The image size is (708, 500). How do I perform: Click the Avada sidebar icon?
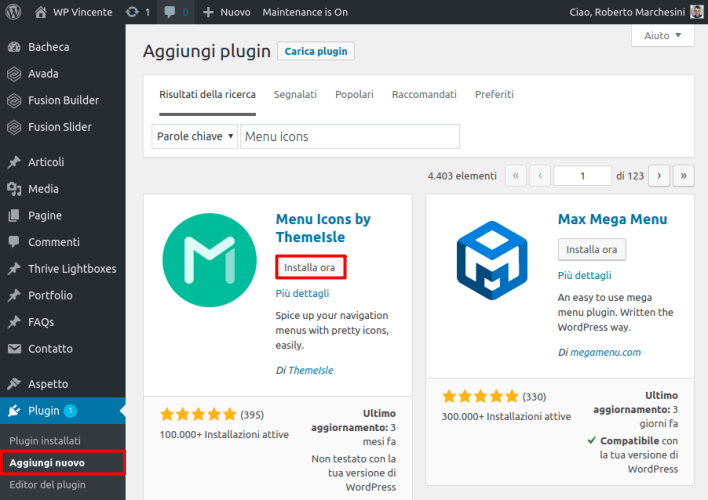pos(14,74)
